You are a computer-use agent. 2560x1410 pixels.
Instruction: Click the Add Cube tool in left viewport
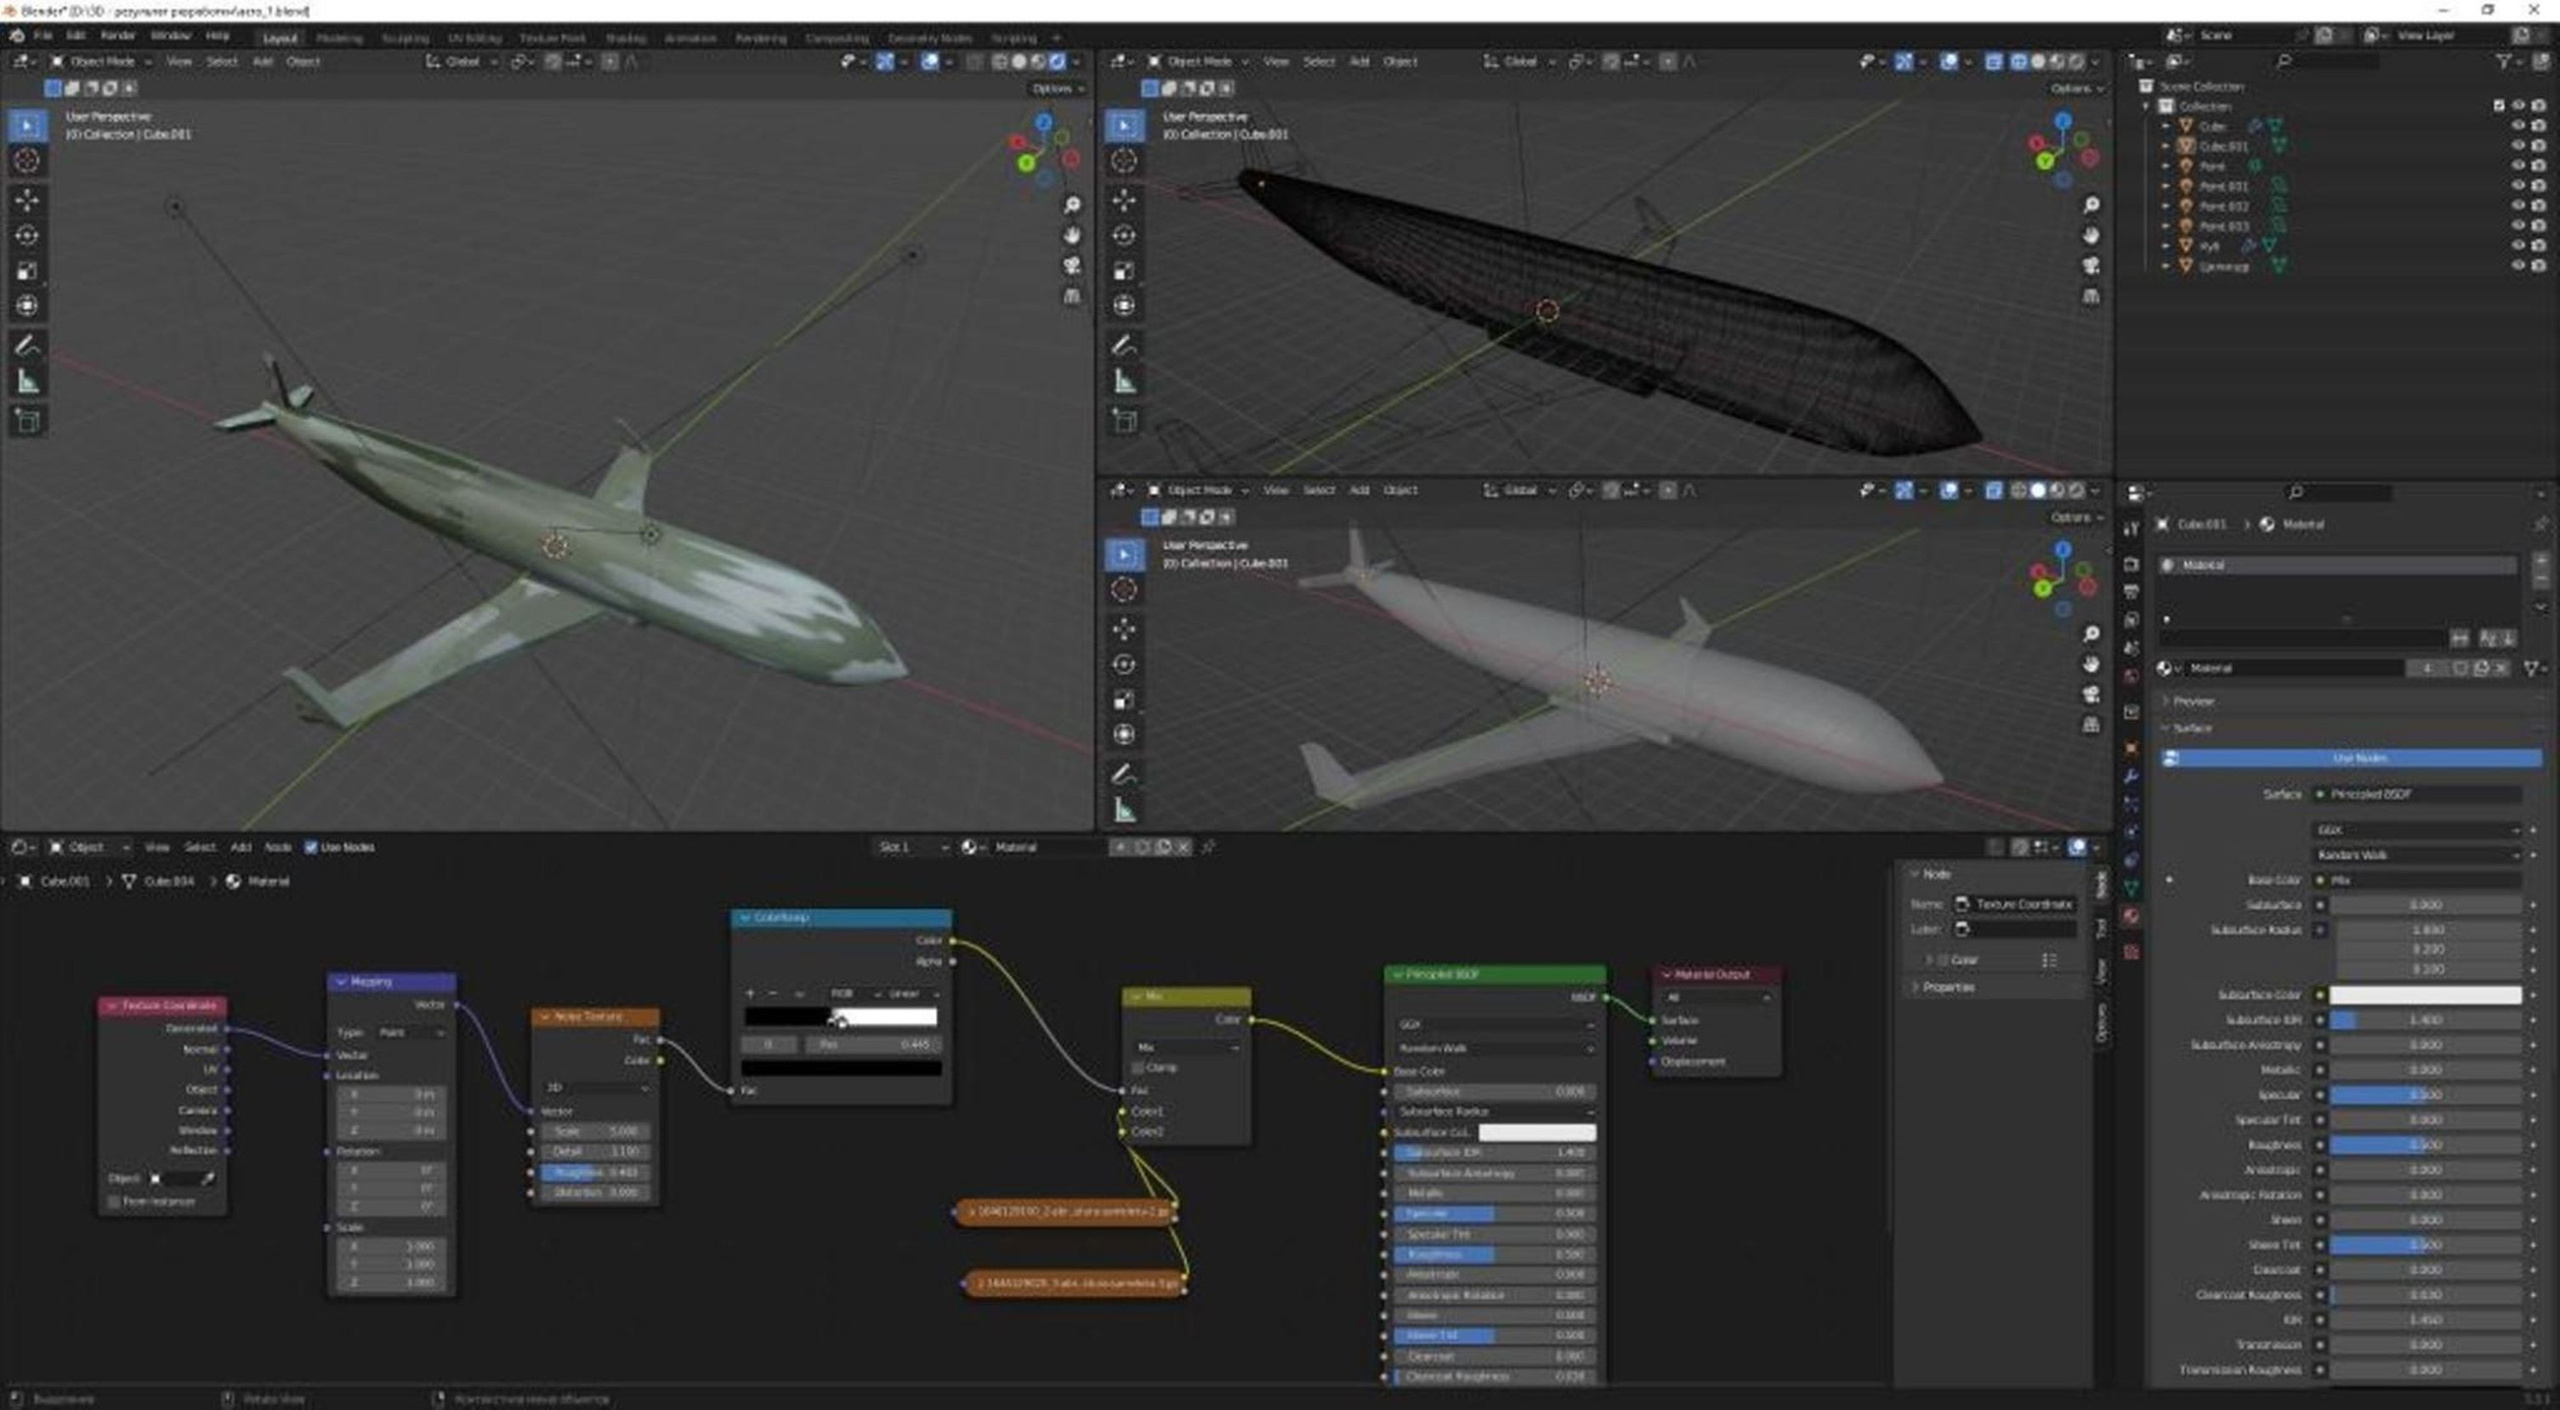27,421
